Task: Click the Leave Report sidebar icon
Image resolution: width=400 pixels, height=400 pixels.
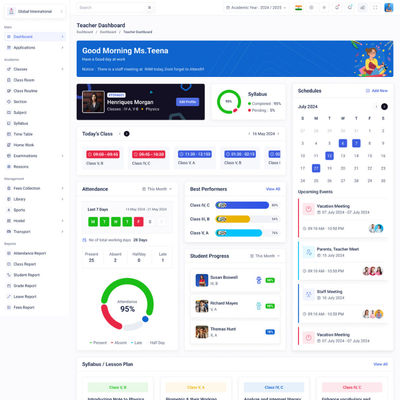Action: pyautogui.click(x=9, y=297)
